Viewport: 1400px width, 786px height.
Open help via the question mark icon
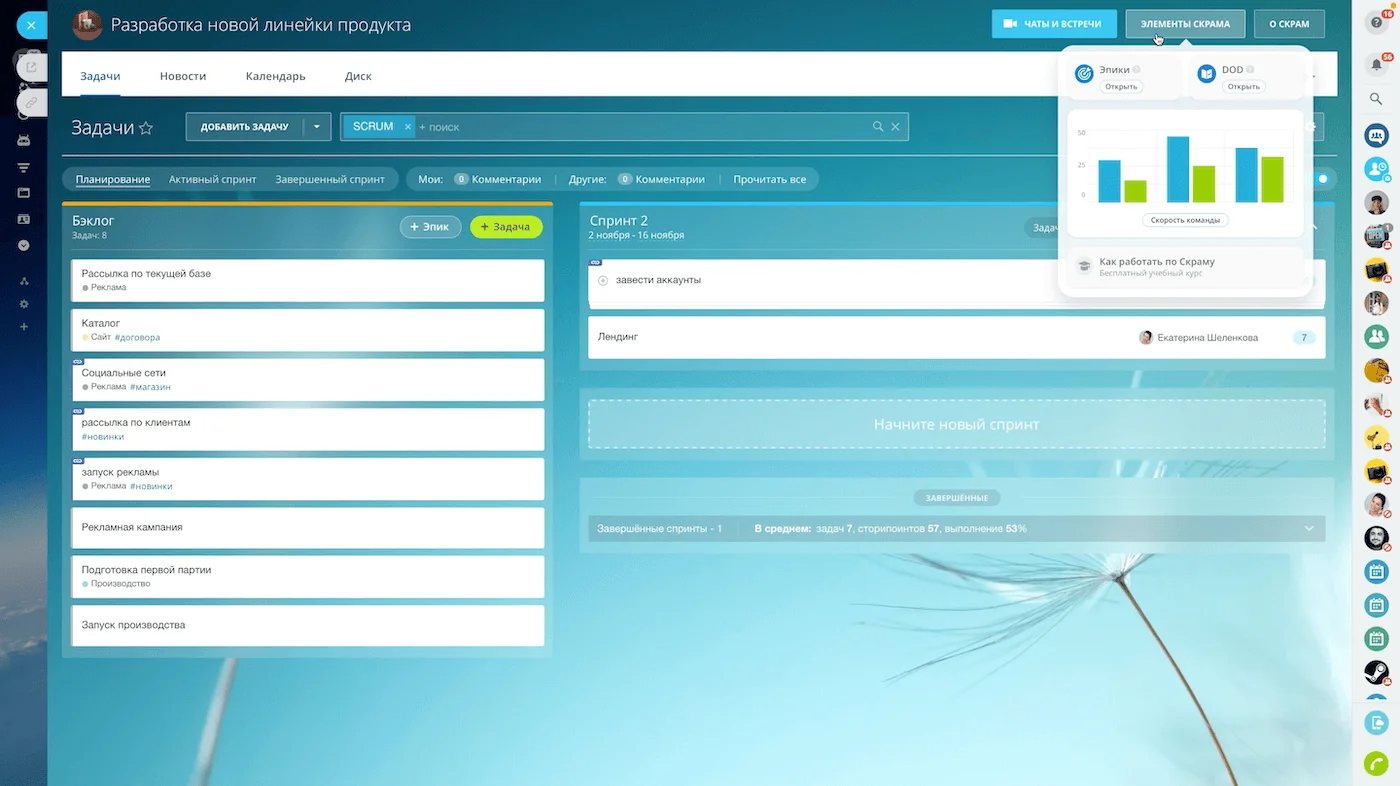[1376, 23]
